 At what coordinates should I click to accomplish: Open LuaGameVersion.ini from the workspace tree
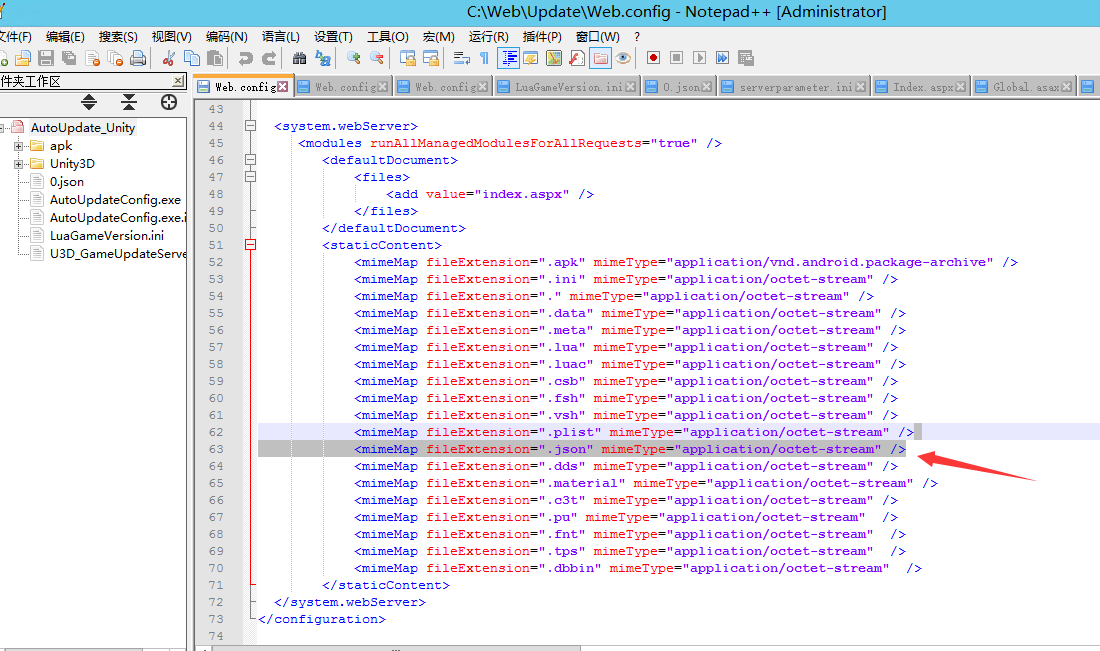coord(106,236)
